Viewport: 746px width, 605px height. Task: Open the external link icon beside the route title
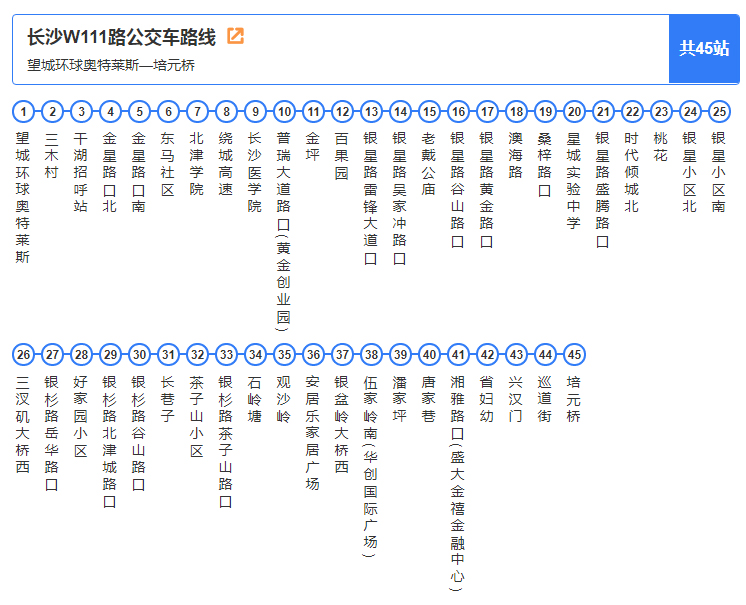point(235,37)
